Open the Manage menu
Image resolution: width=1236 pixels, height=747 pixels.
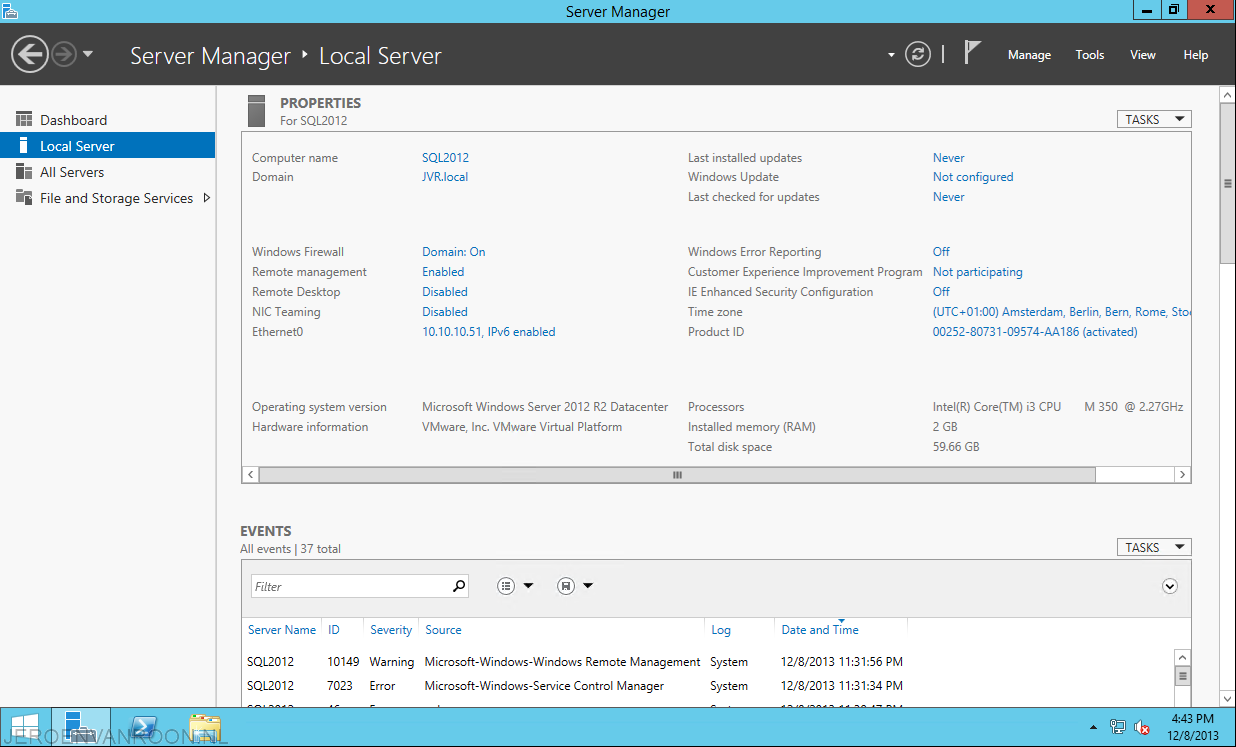[x=1029, y=55]
